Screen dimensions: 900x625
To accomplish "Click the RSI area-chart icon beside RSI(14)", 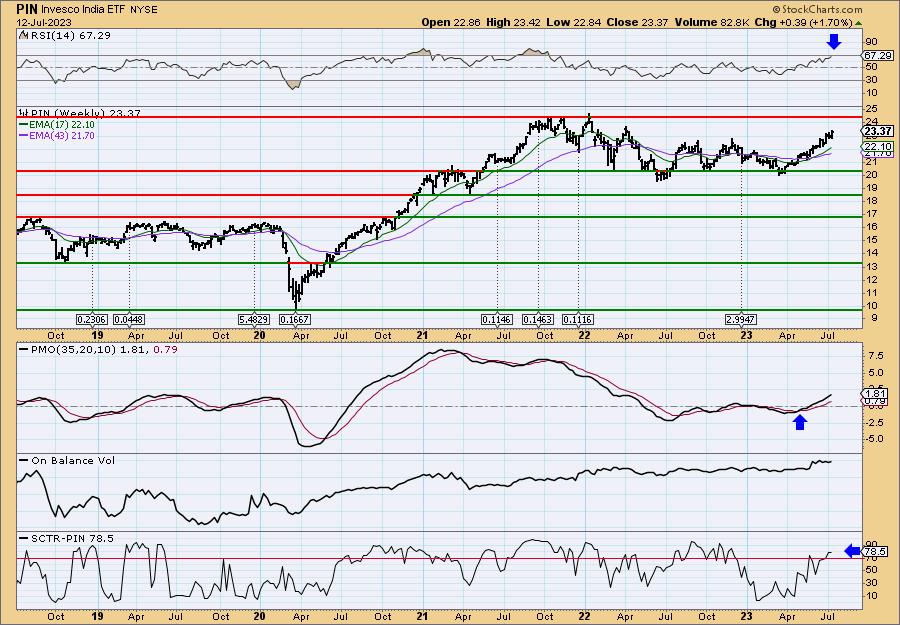I will [x=23, y=36].
